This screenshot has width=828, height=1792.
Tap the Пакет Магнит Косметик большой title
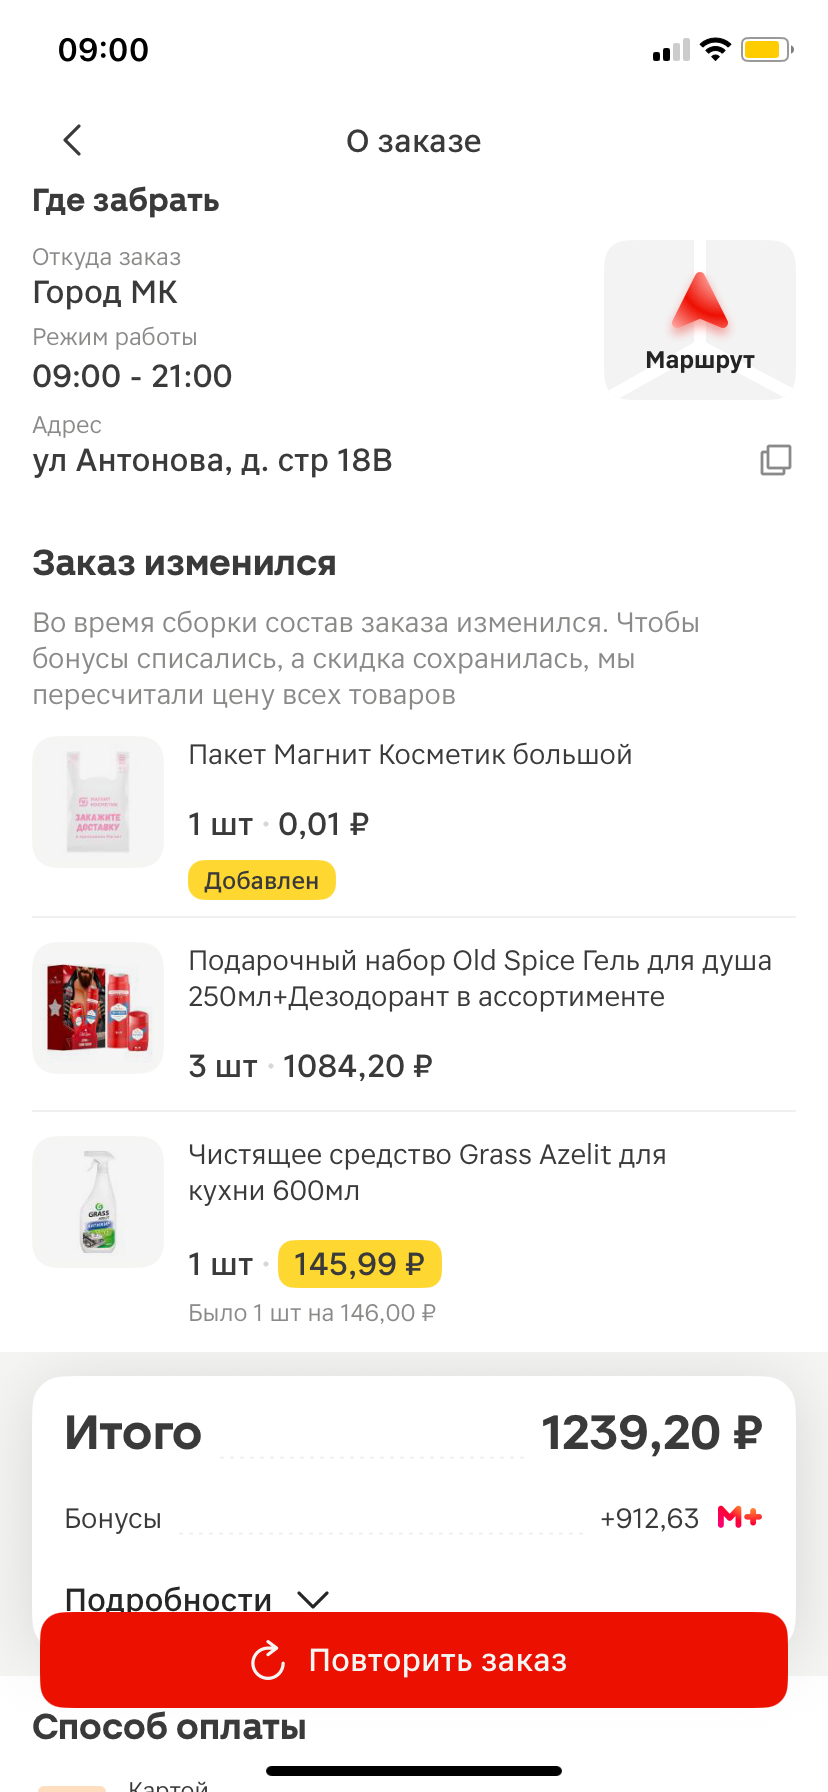pos(410,755)
